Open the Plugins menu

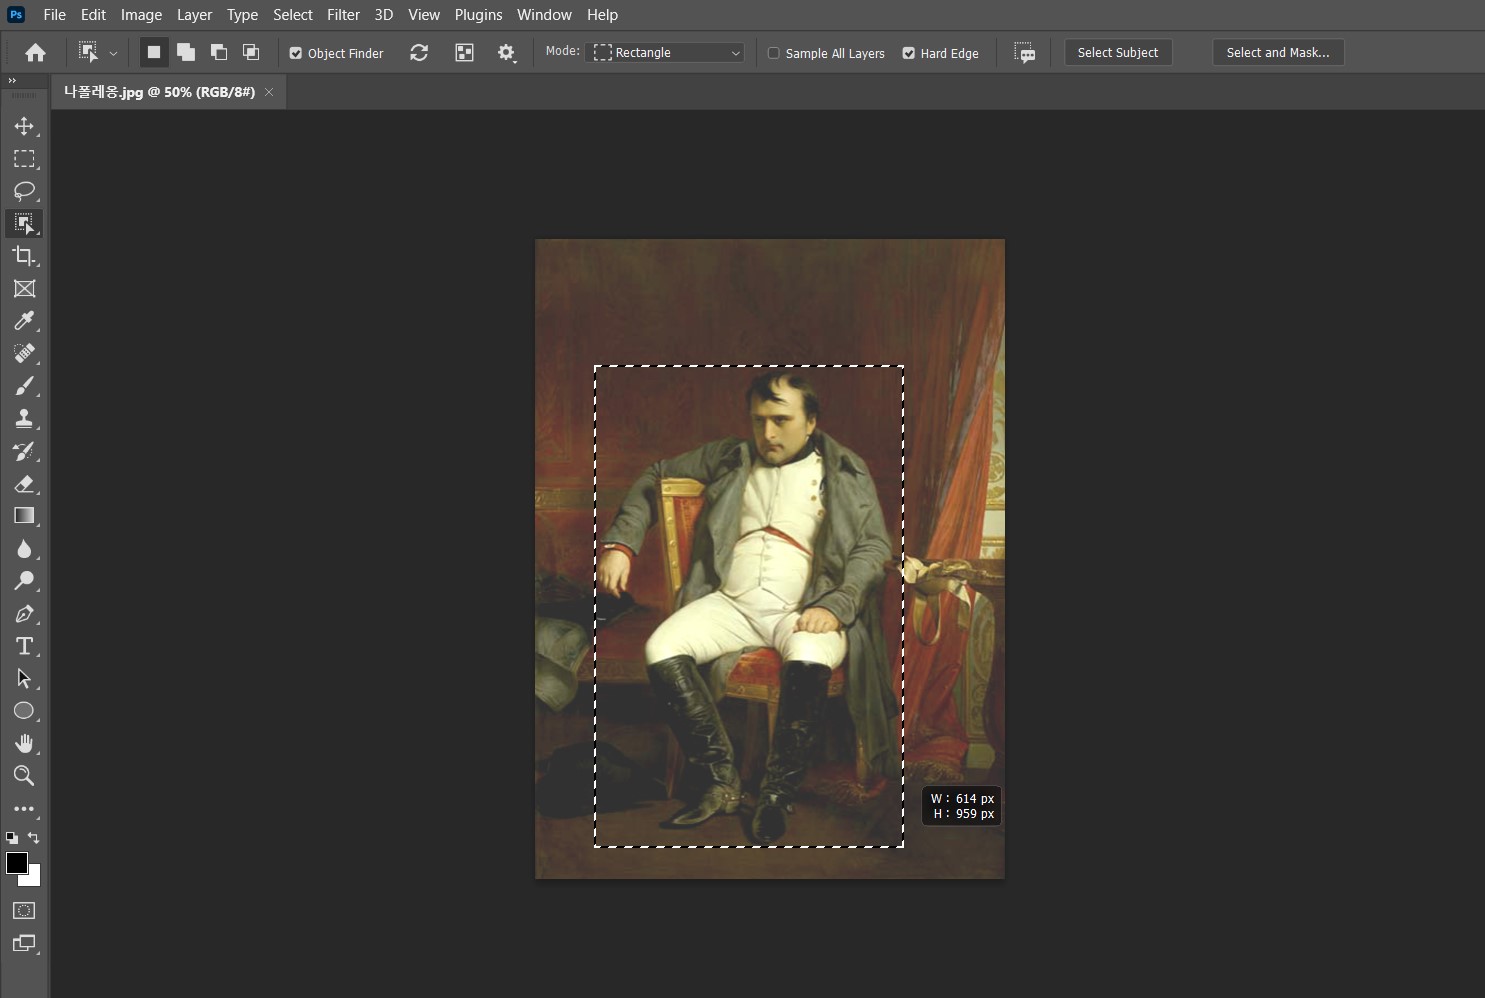tap(478, 15)
